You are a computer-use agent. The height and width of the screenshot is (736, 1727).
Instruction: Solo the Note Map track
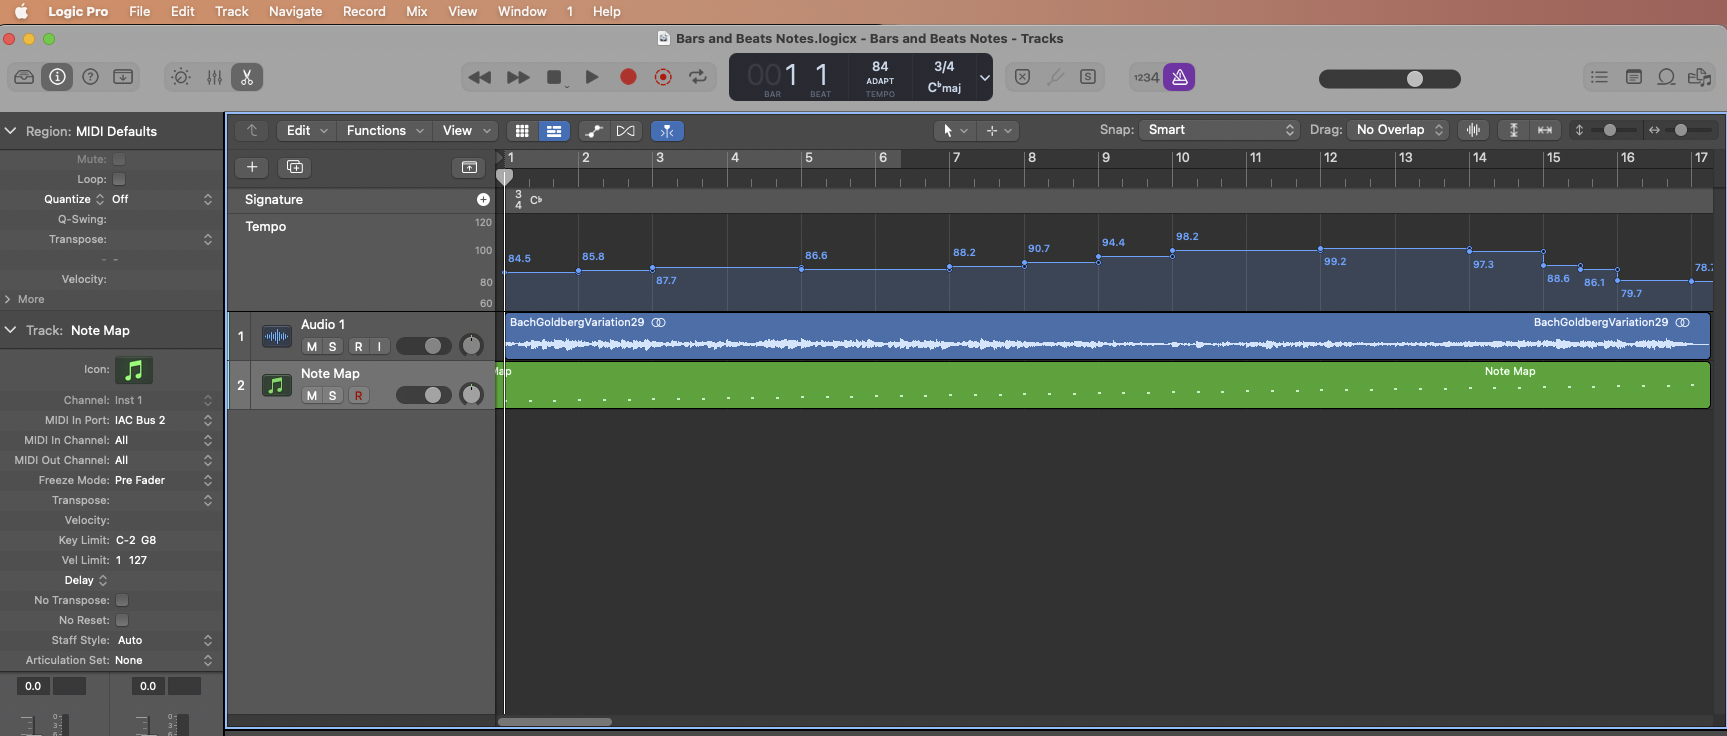(x=333, y=396)
